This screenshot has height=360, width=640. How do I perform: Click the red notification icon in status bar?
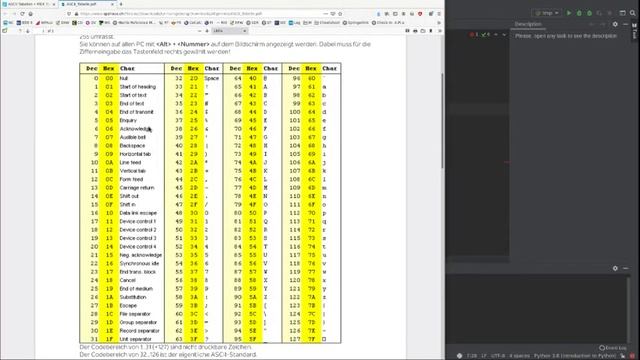632,356
